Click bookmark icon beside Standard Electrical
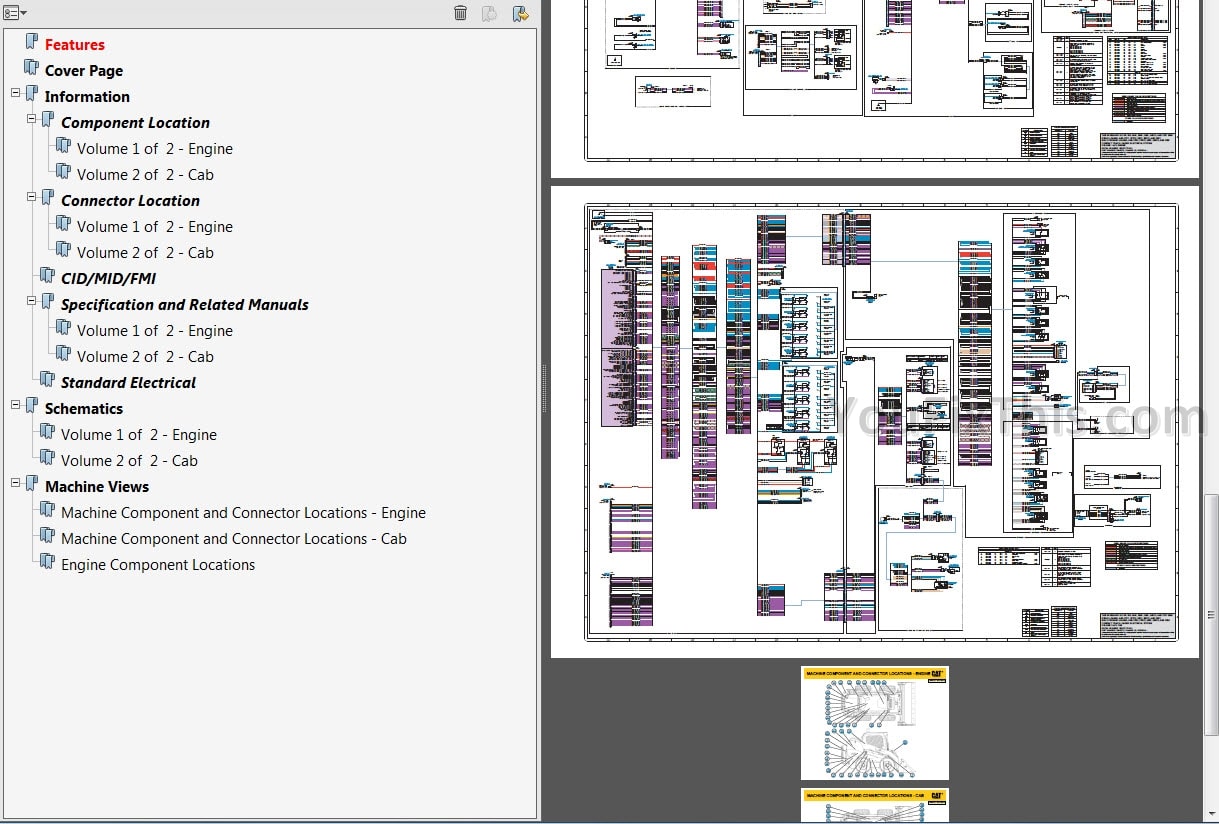 coord(48,381)
